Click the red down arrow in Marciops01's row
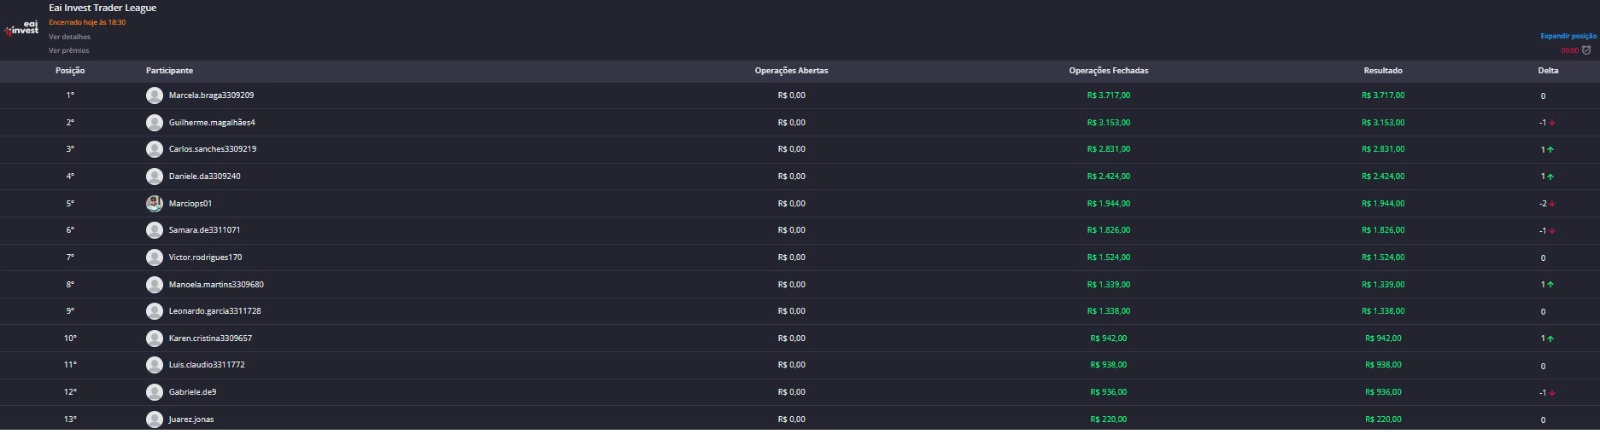 click(1552, 204)
